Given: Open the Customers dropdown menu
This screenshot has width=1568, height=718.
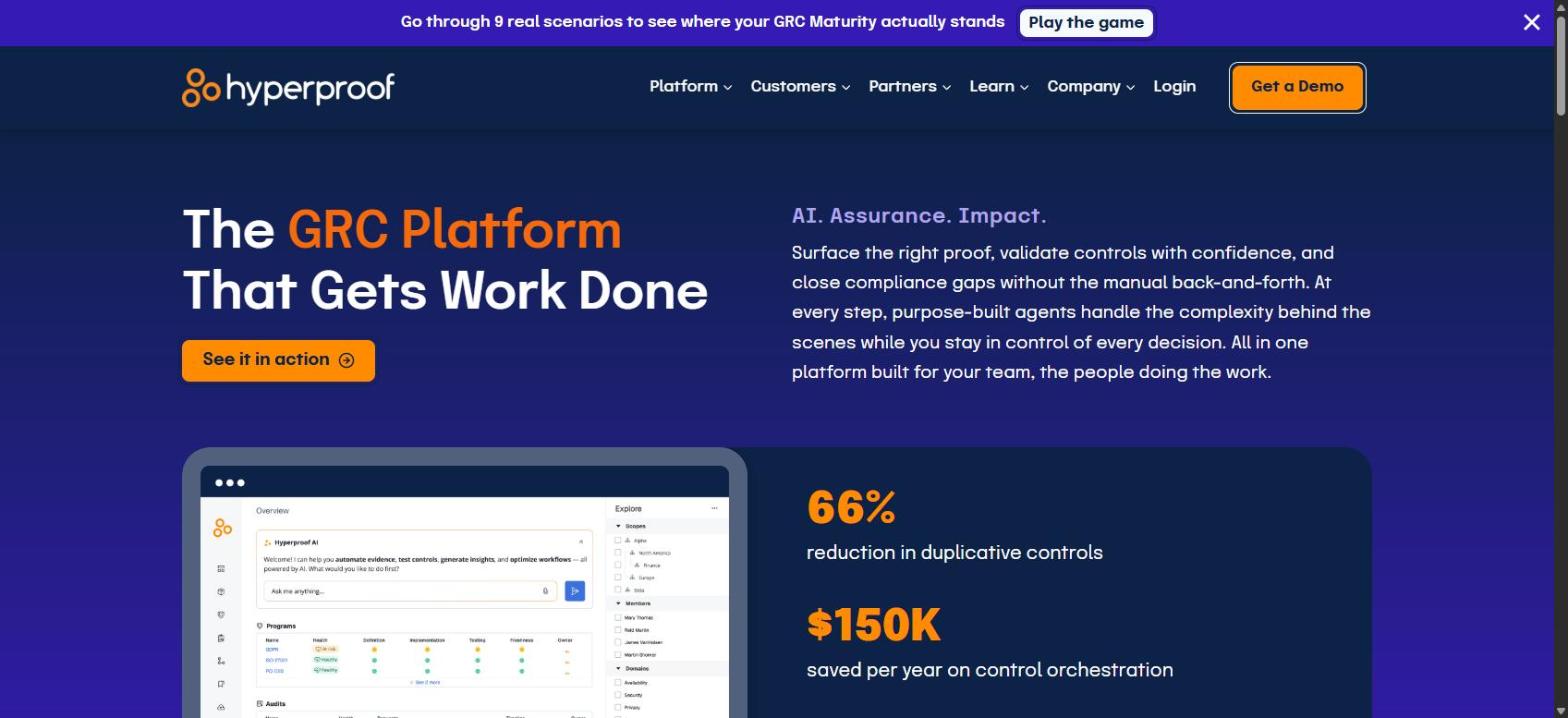Looking at the screenshot, I should tap(800, 86).
